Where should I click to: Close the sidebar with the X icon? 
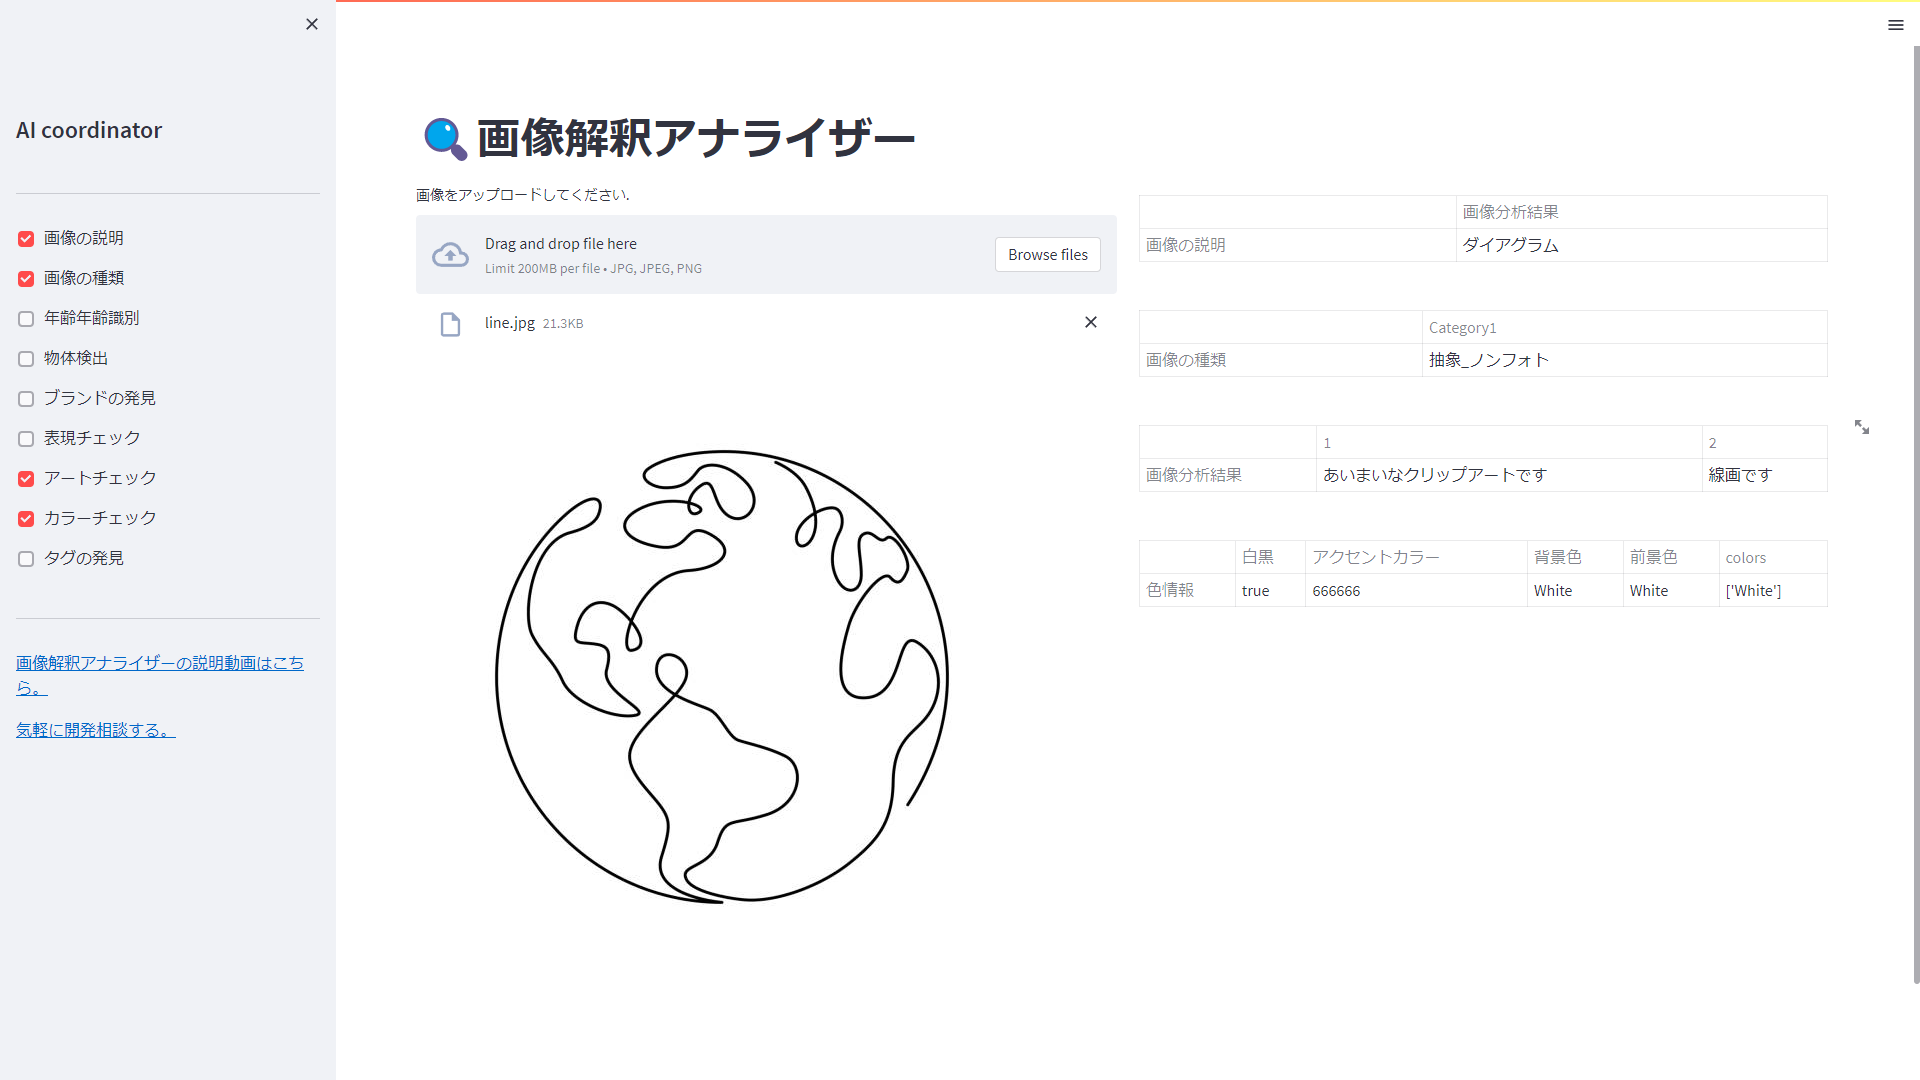[312, 24]
